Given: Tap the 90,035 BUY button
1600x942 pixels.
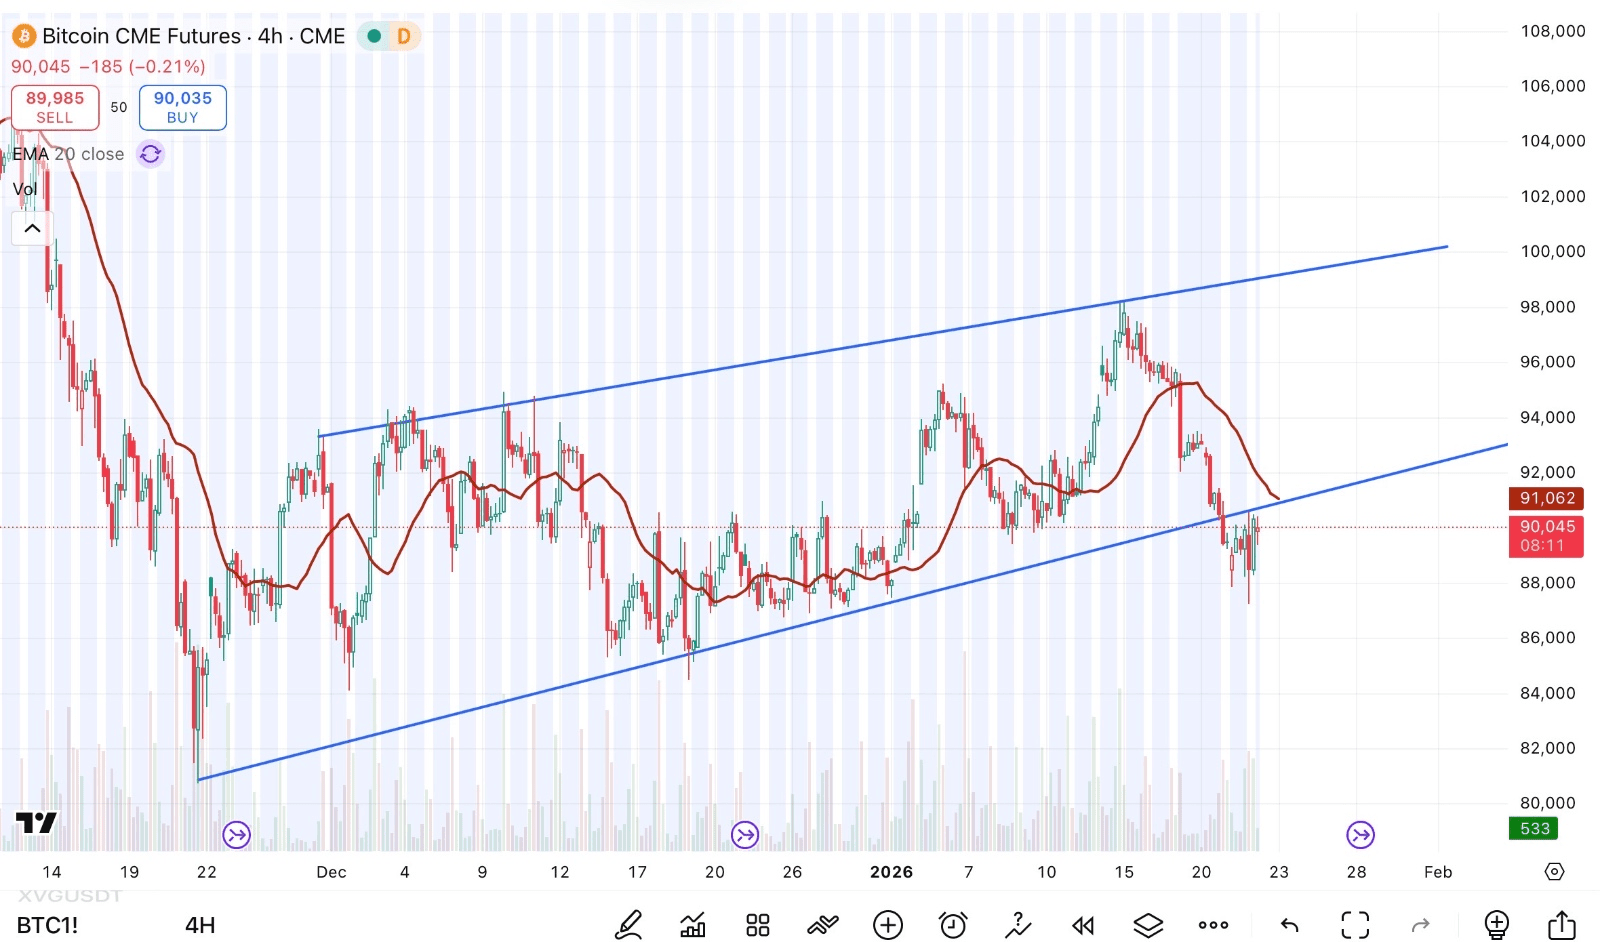Looking at the screenshot, I should tap(183, 107).
